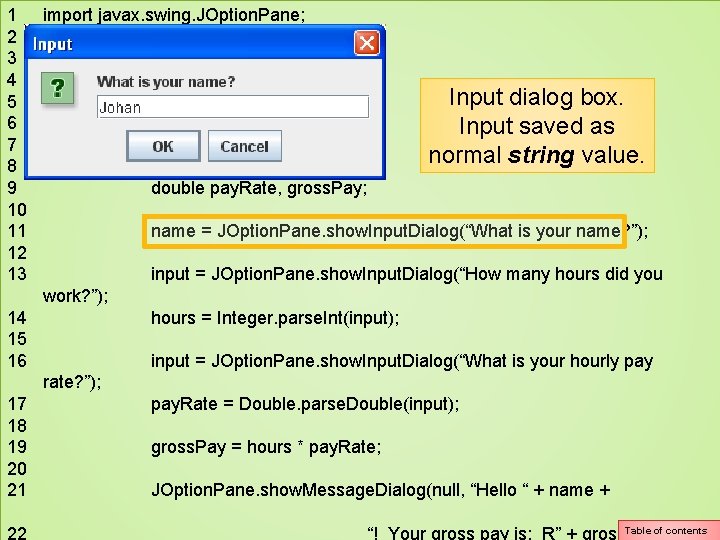Click the Input dialog title text
Viewport: 720px width, 540px height.
pos(52,44)
